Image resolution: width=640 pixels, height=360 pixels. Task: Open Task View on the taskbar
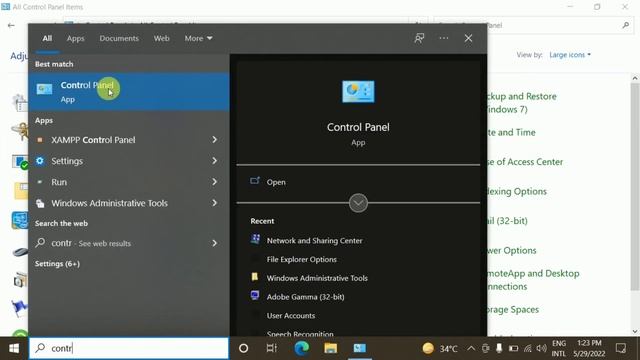tap(271, 348)
